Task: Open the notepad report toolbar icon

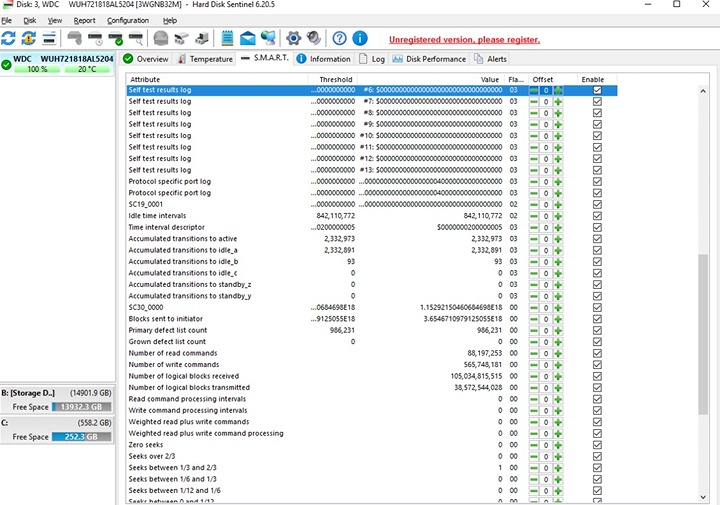Action: tap(227, 38)
